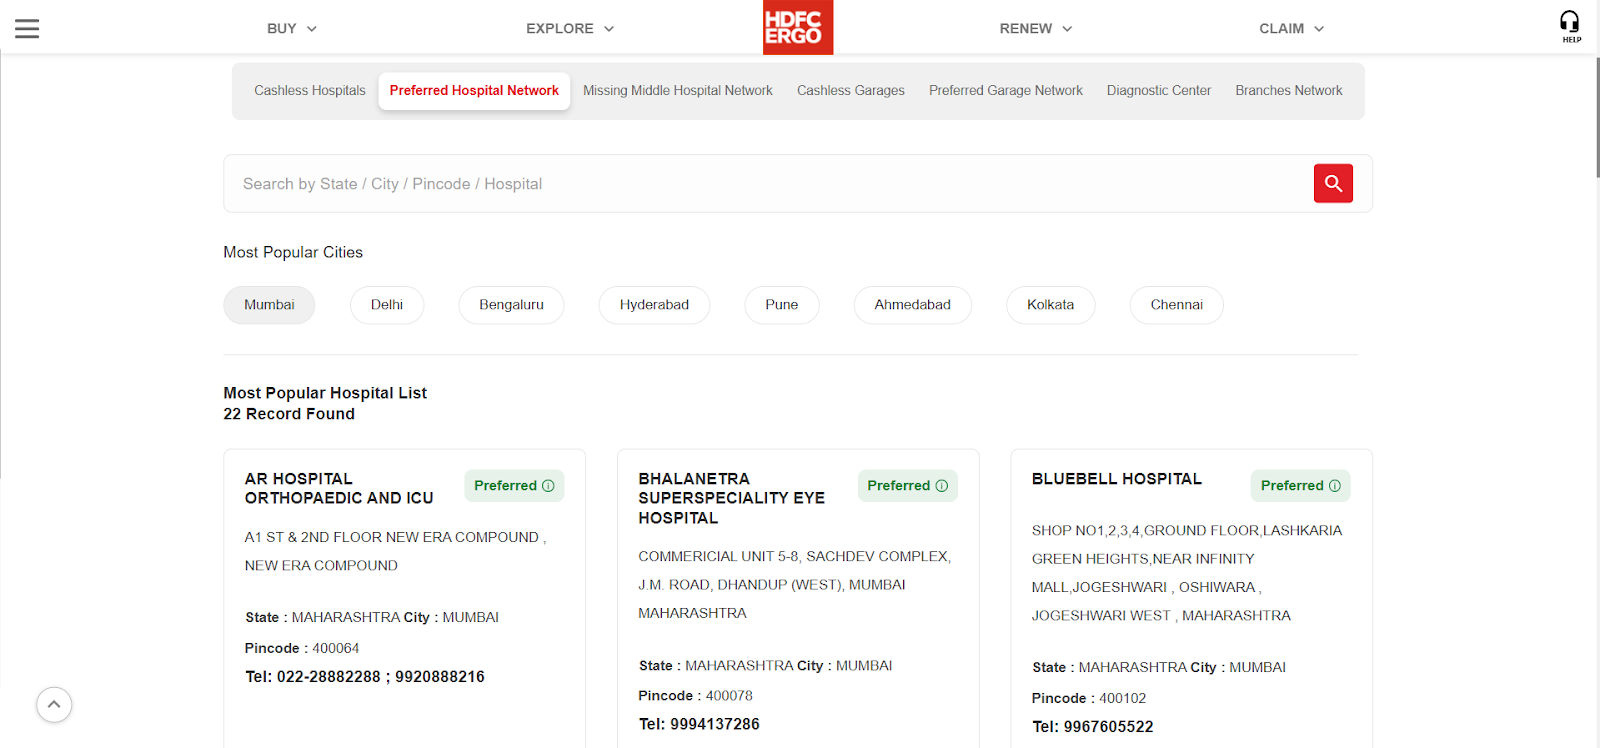Open the RENEW dropdown menu
This screenshot has width=1600, height=748.
coord(1035,29)
